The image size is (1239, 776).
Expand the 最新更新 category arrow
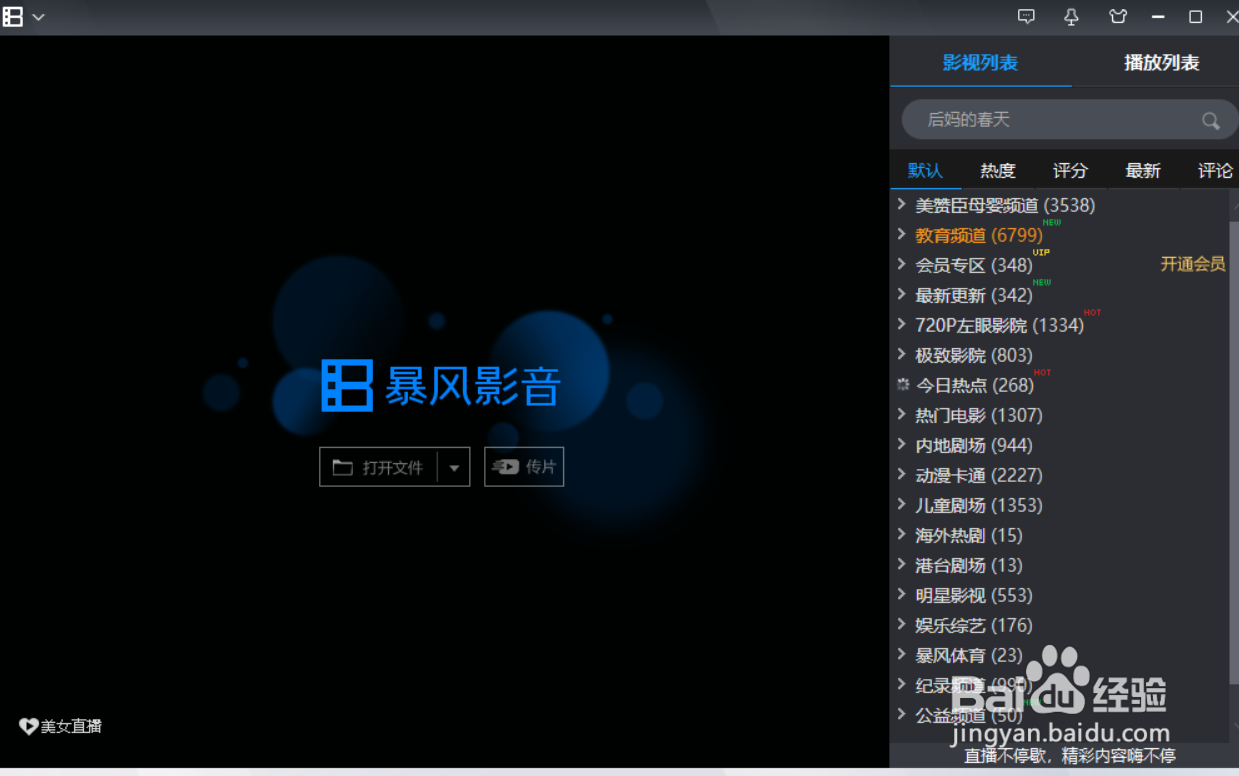pyautogui.click(x=902, y=294)
